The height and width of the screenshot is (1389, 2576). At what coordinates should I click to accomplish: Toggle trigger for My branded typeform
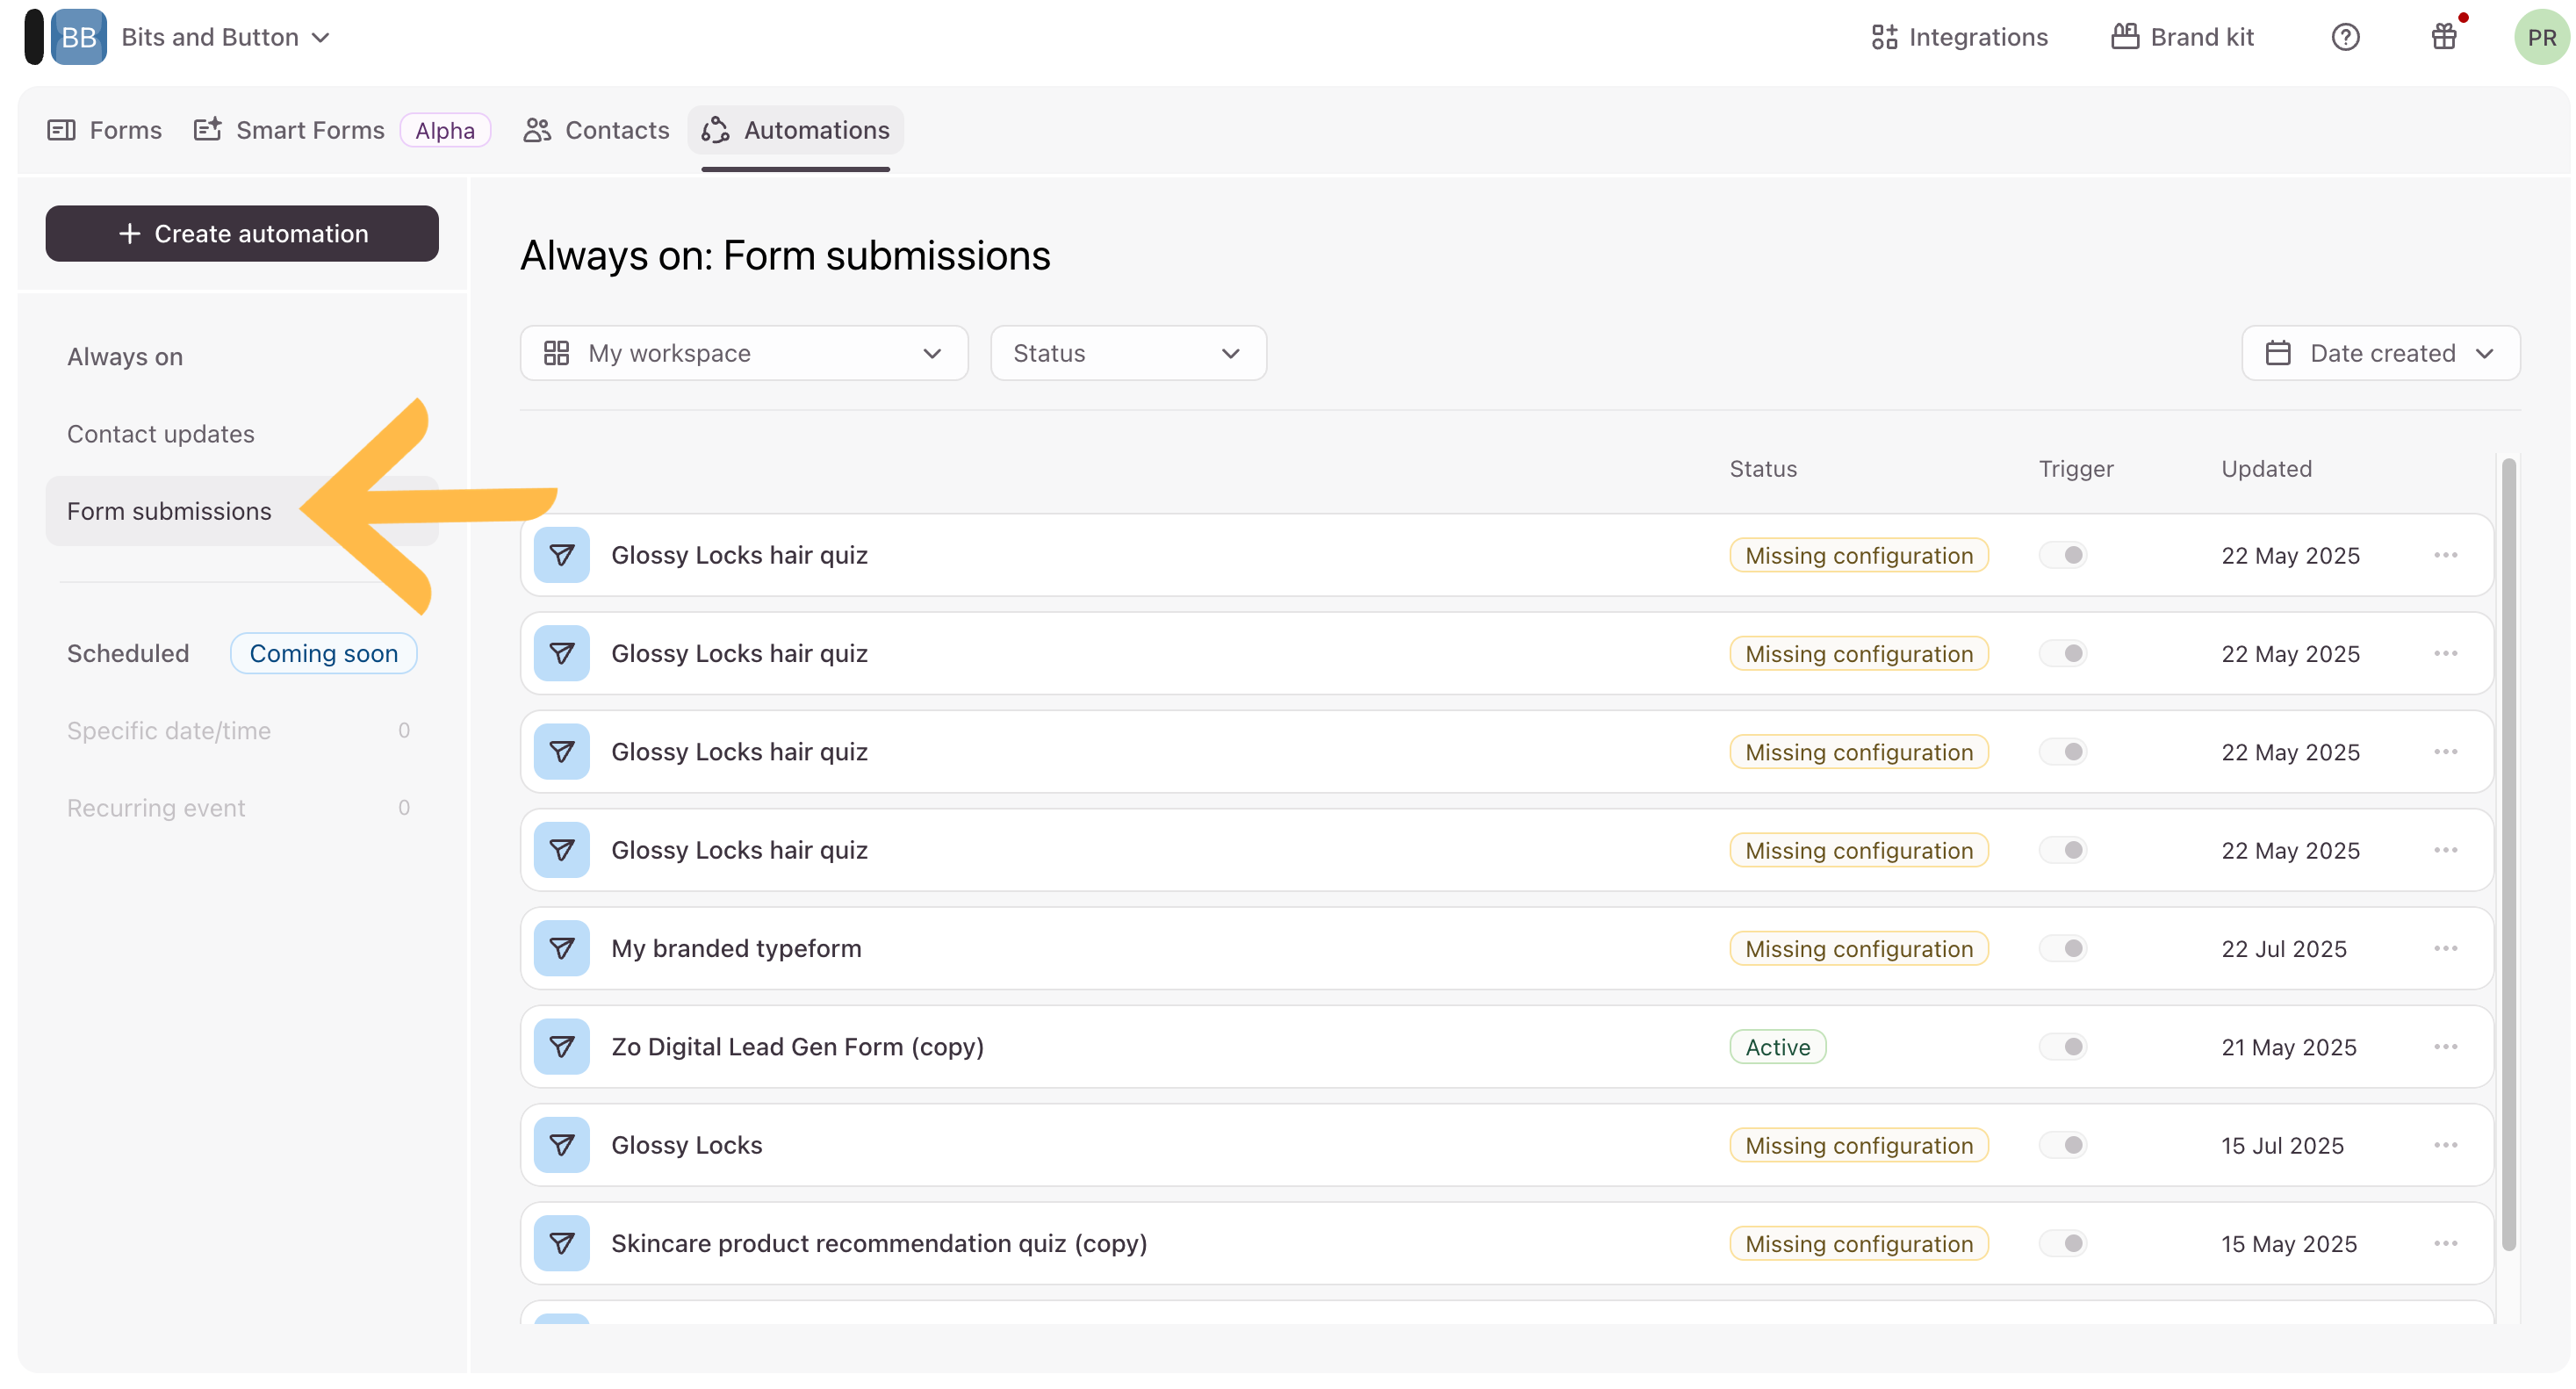(2063, 948)
